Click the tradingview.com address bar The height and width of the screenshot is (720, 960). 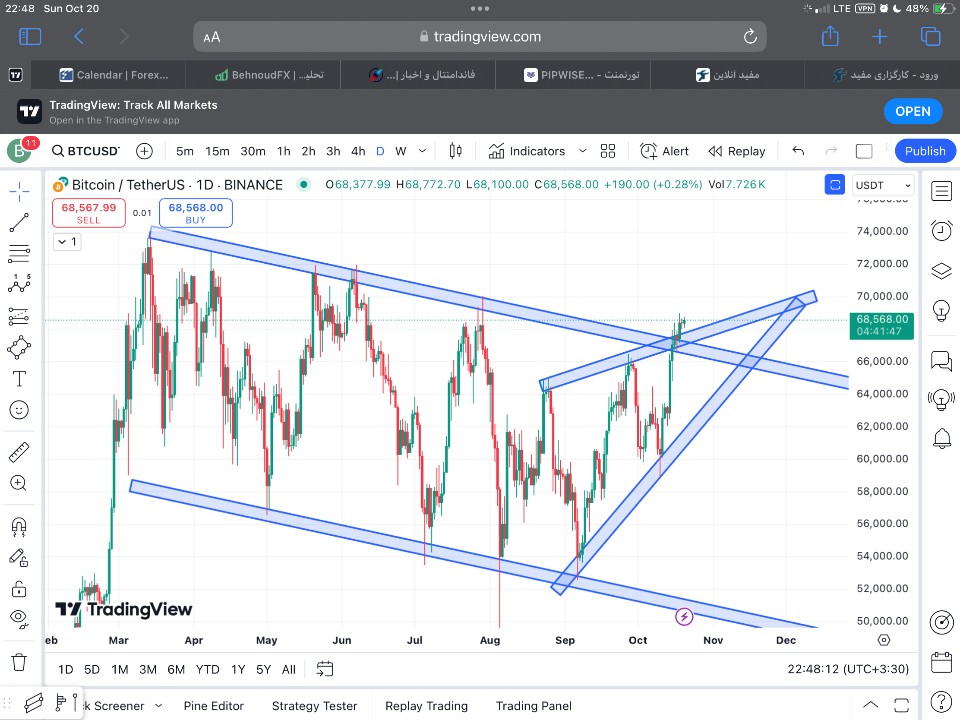480,37
